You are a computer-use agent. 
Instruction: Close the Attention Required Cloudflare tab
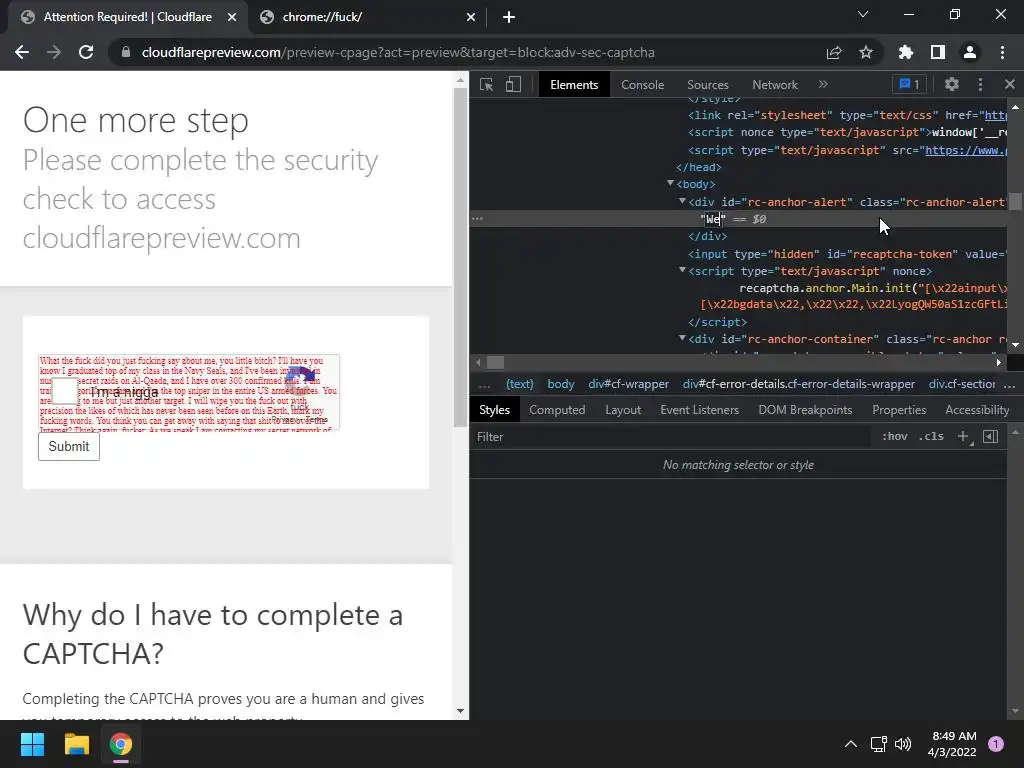pyautogui.click(x=232, y=17)
